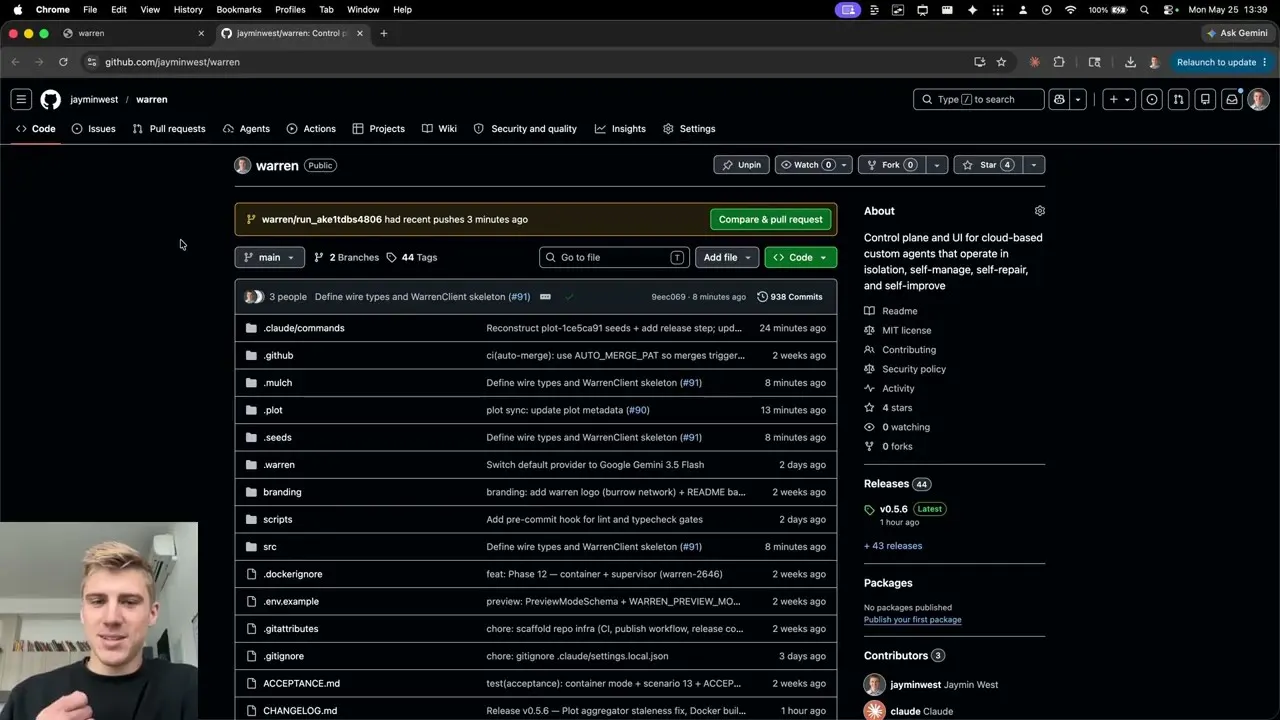
Task: Open the Copilot chat icon in header
Action: point(1059,99)
